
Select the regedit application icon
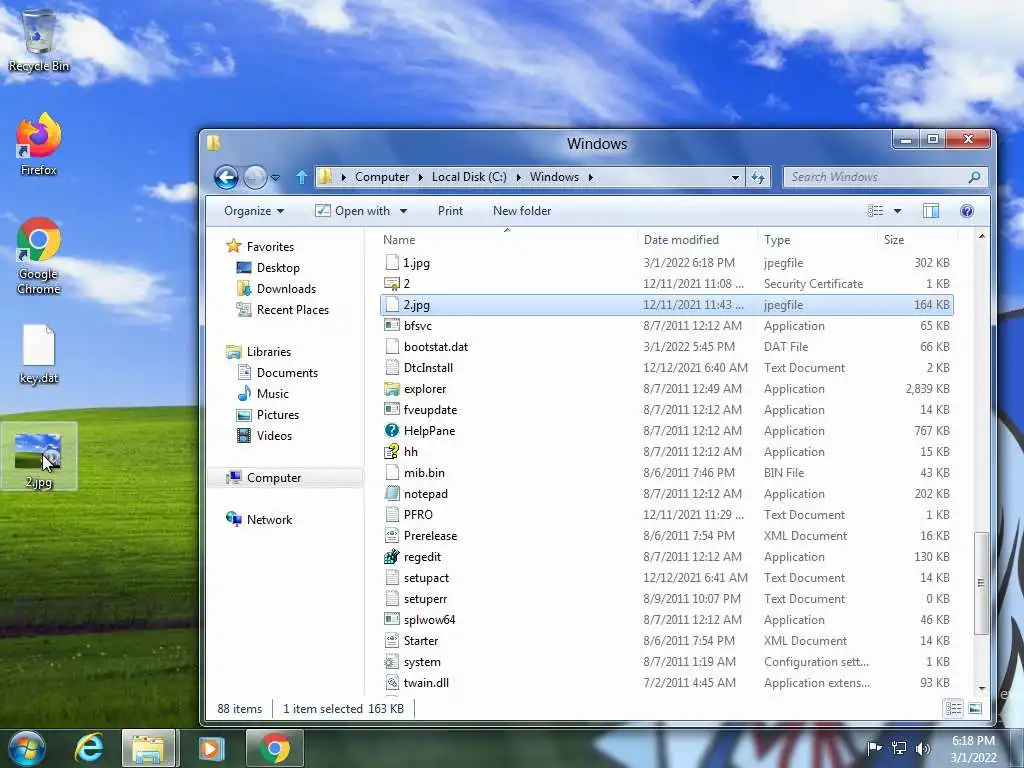(x=392, y=556)
